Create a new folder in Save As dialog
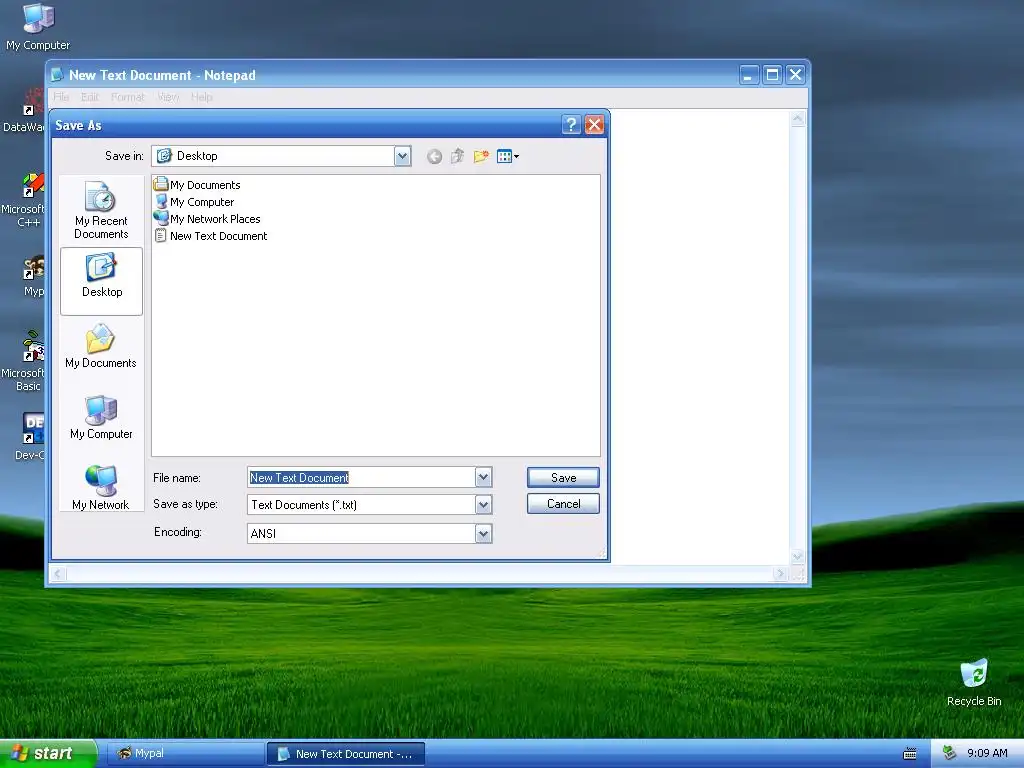 pyautogui.click(x=481, y=156)
